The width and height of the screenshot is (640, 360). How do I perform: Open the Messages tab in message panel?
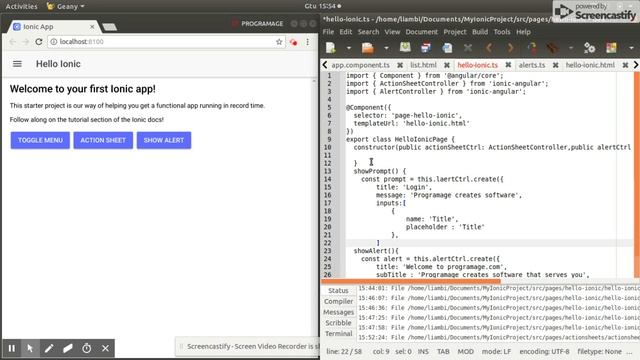point(338,312)
